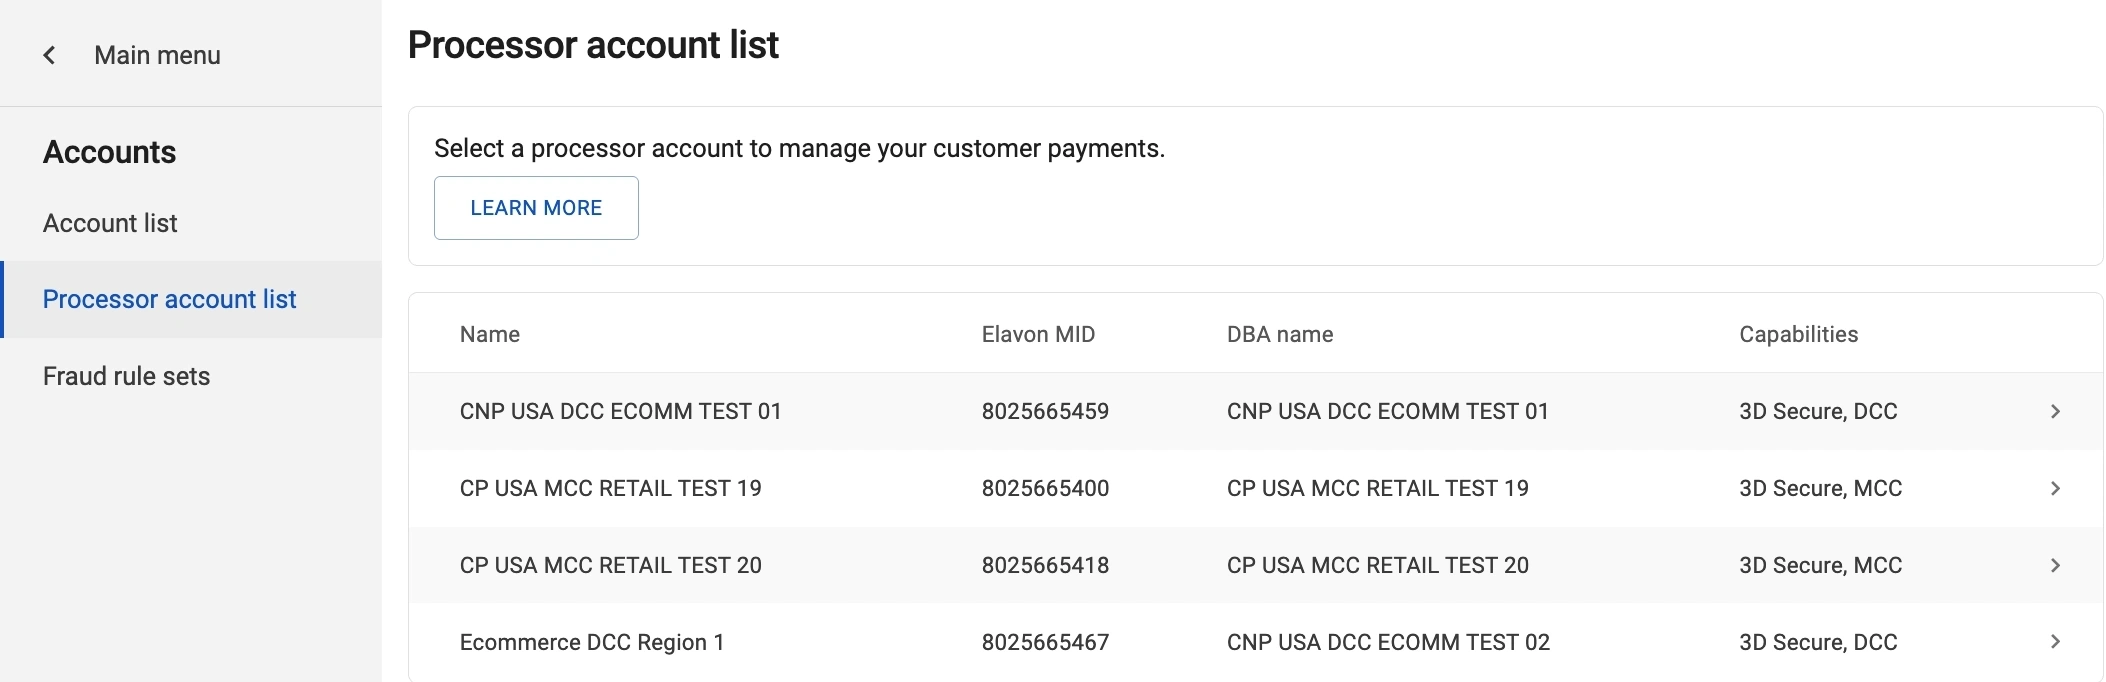The width and height of the screenshot is (2106, 682).
Task: Choose account named CP USA MCC RETAIL TEST 20
Action: coord(610,565)
